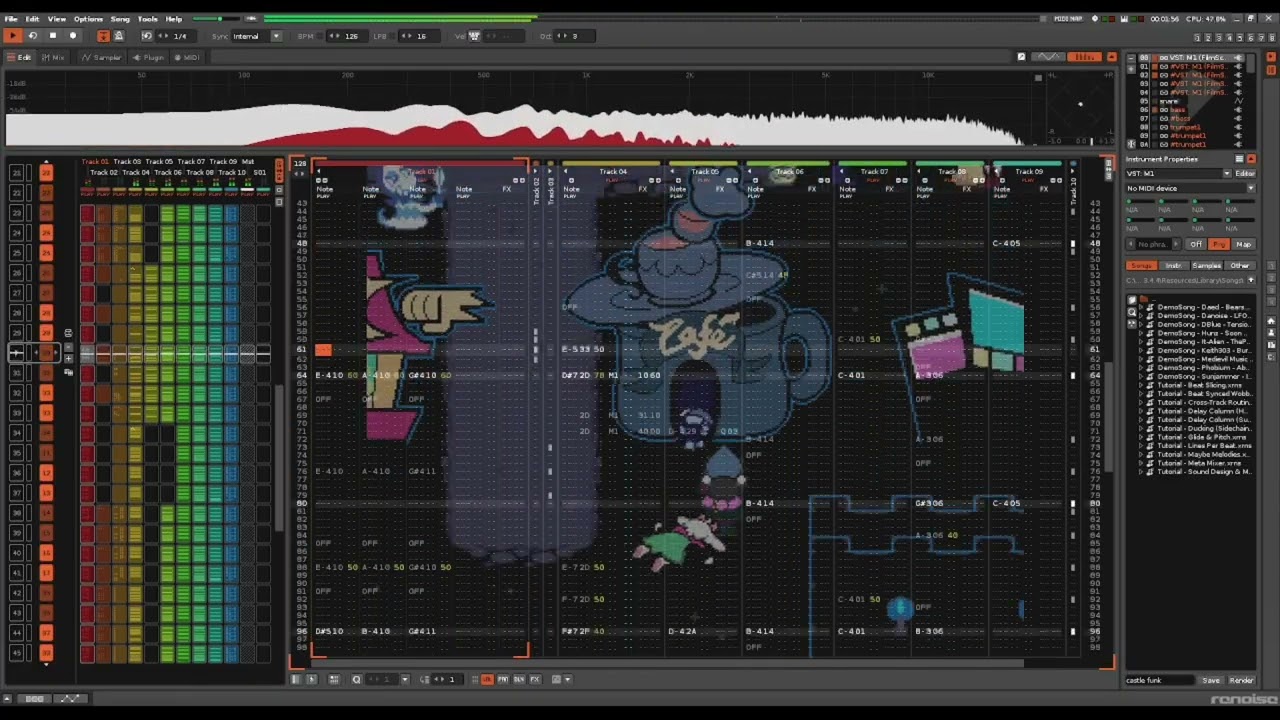
Task: Switch to the Plugin tab
Action: point(149,57)
